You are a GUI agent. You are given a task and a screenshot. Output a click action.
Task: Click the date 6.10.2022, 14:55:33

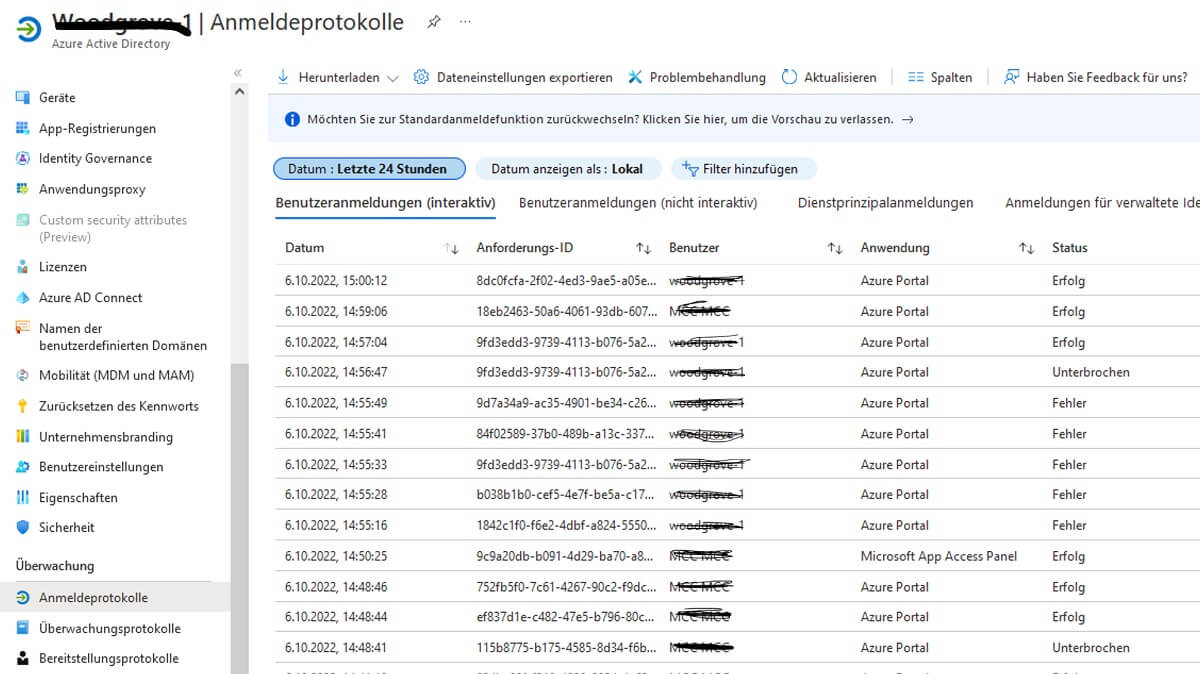(x=336, y=464)
